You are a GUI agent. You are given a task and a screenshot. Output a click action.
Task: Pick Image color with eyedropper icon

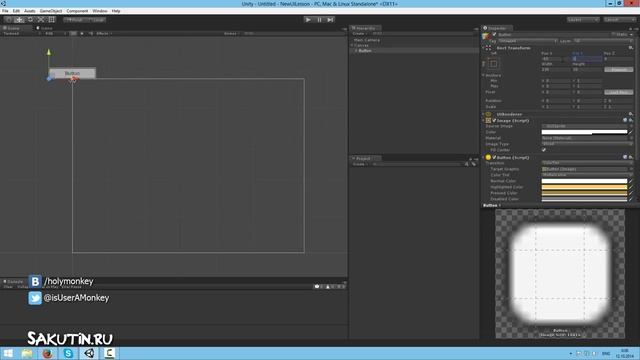631,132
